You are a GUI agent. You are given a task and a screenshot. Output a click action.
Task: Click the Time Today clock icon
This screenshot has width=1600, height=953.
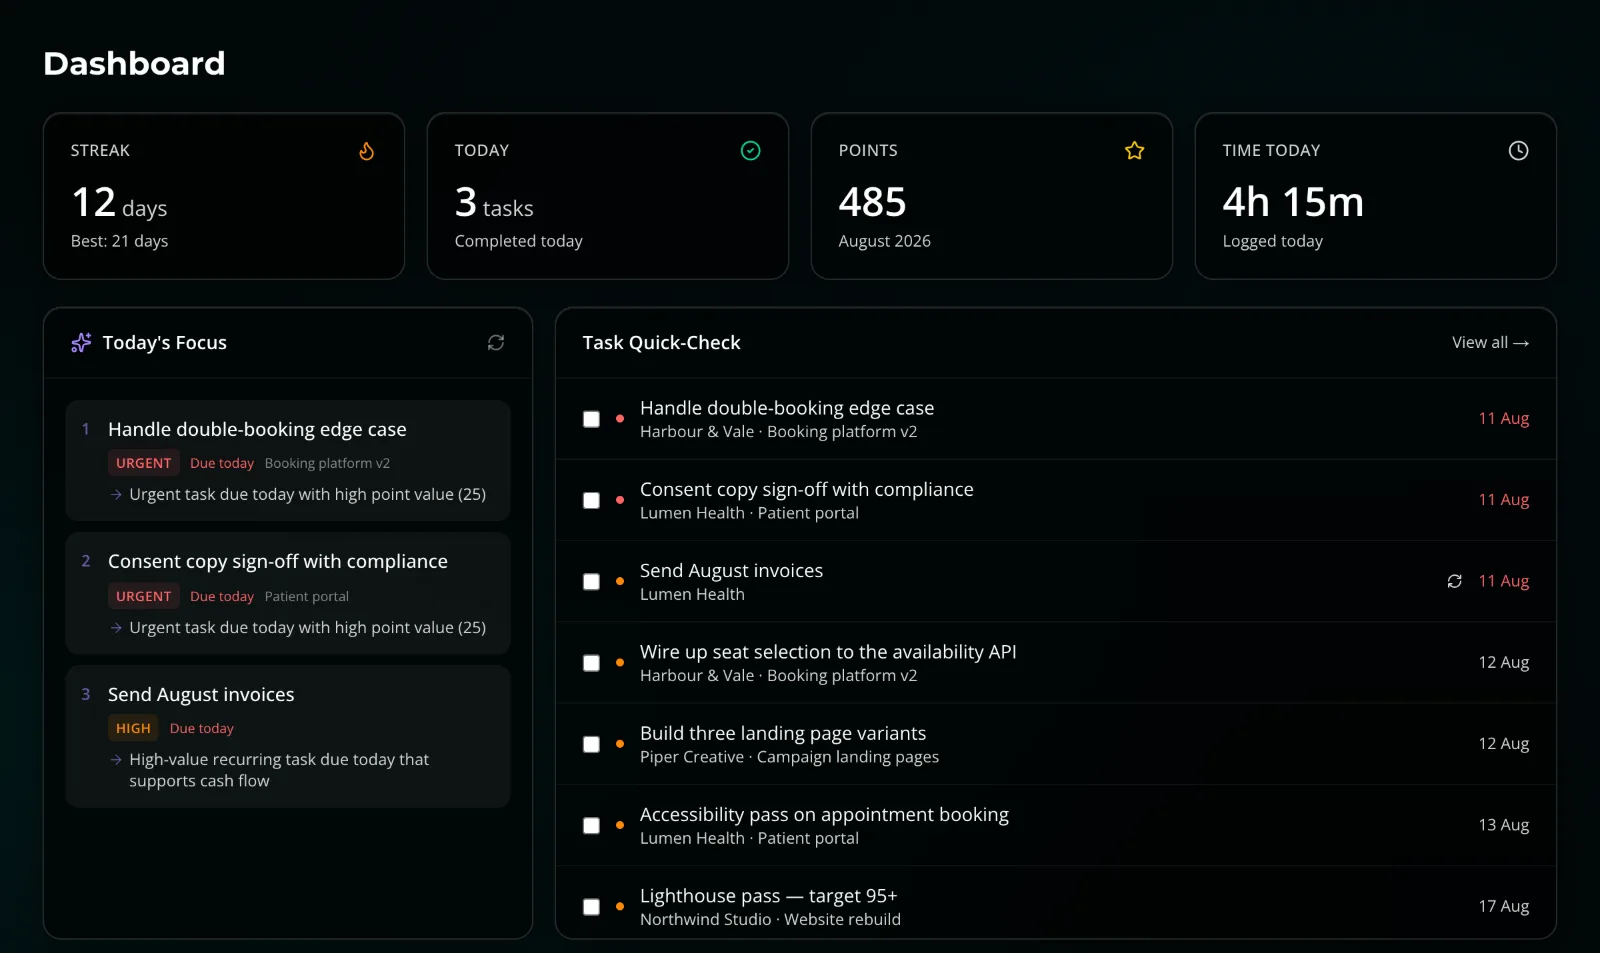[x=1518, y=151]
